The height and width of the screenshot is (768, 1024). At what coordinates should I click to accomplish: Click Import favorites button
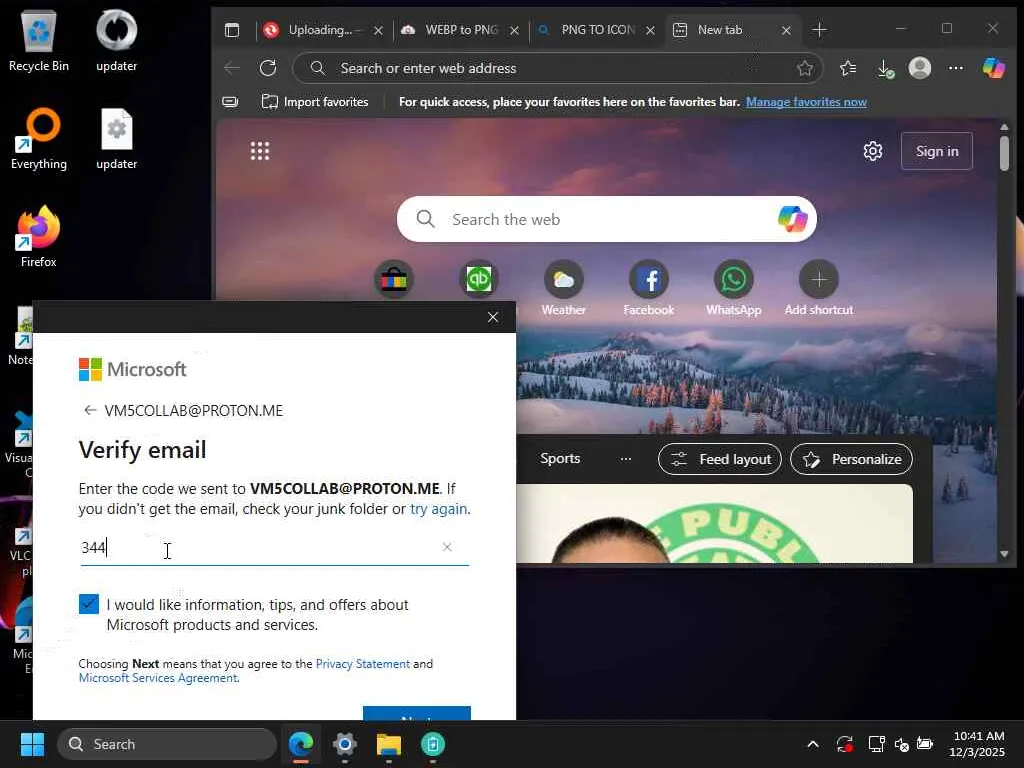pyautogui.click(x=315, y=102)
